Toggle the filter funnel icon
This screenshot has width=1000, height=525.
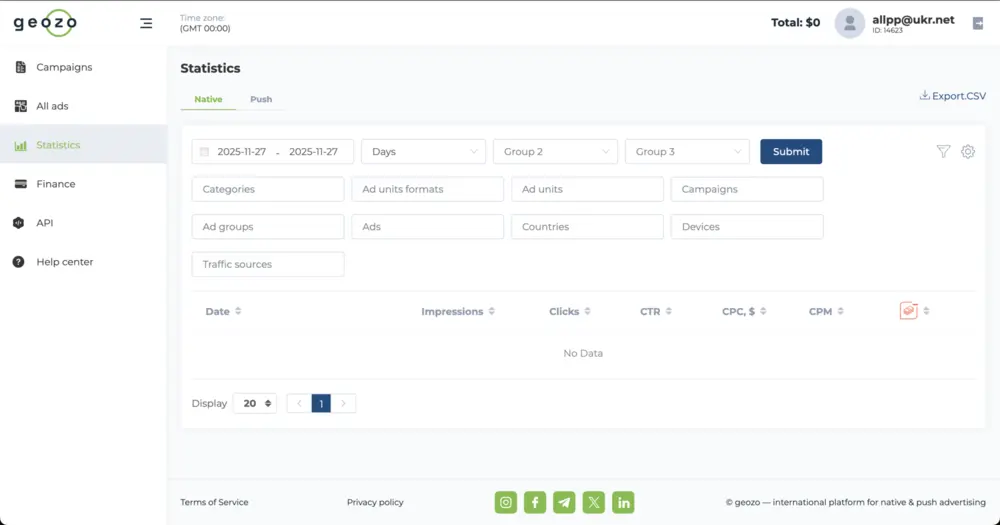[943, 151]
